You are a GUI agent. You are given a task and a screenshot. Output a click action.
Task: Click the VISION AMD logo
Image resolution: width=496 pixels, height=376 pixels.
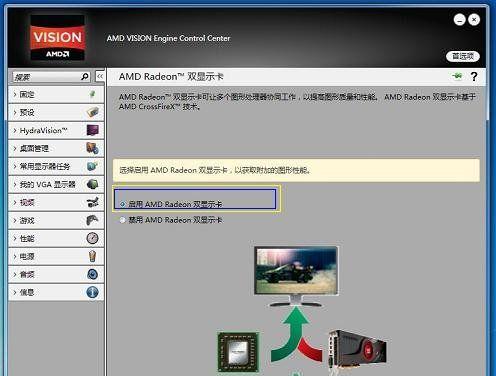[57, 38]
